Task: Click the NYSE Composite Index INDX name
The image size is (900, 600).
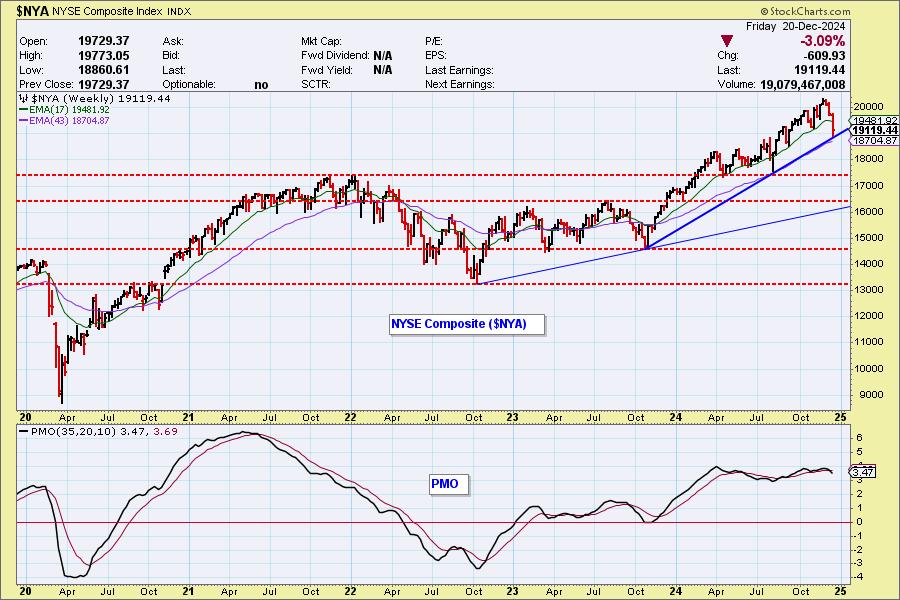Action: pos(122,11)
